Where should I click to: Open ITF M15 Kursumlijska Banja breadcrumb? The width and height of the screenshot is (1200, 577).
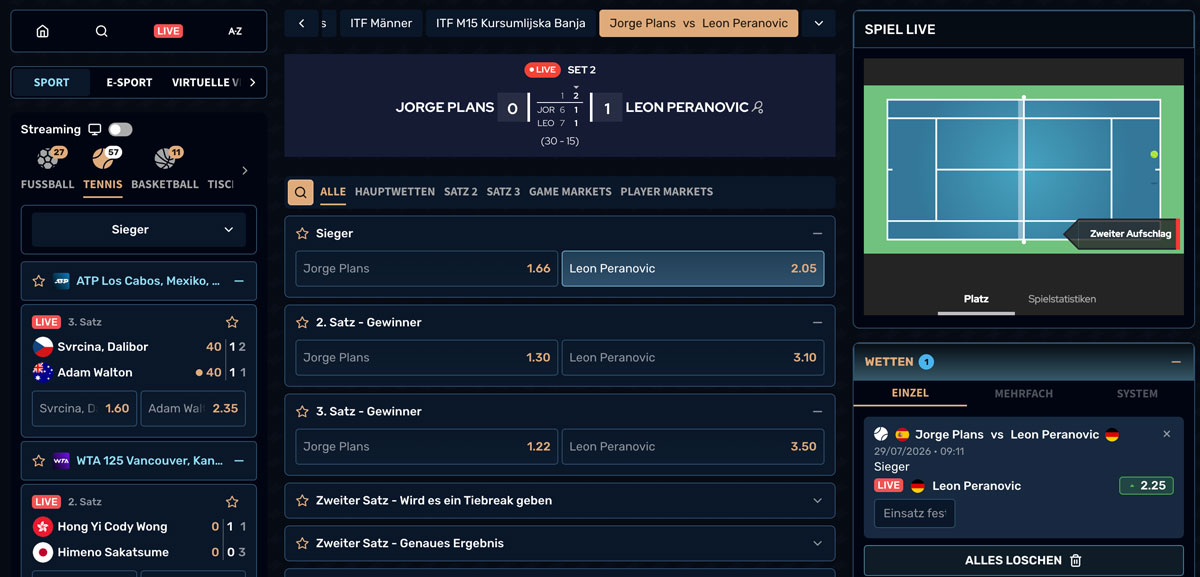(510, 24)
